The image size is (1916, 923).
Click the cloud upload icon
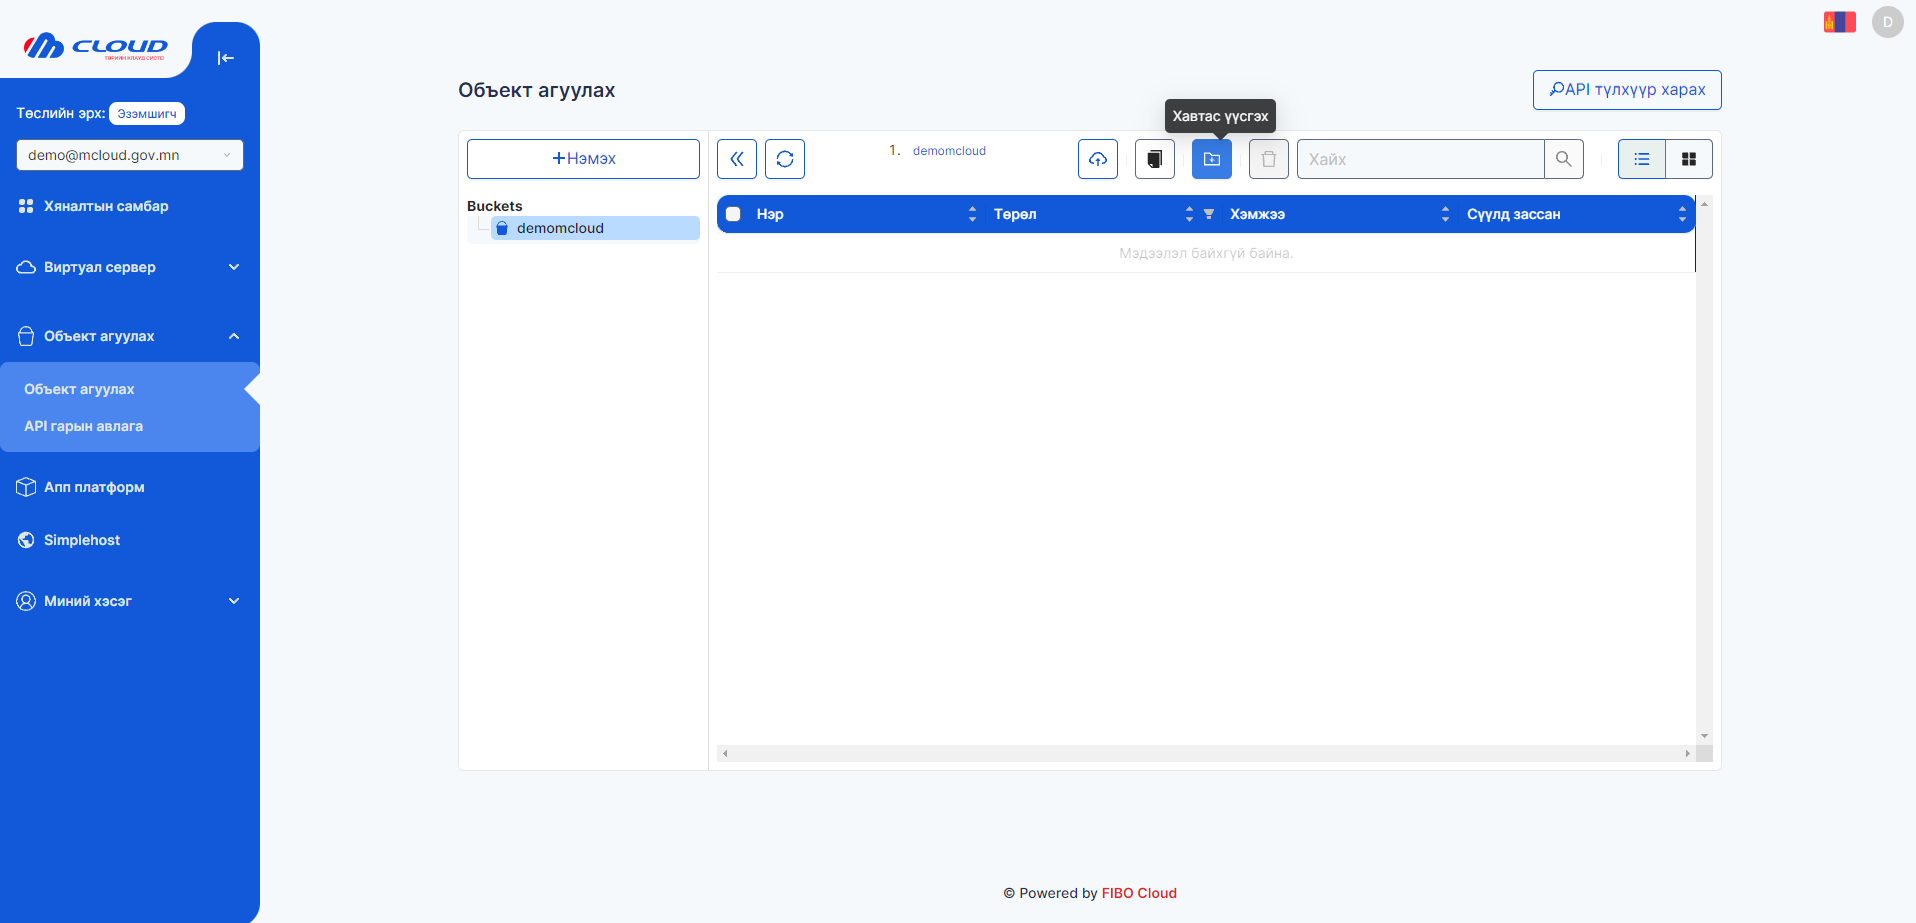point(1097,159)
